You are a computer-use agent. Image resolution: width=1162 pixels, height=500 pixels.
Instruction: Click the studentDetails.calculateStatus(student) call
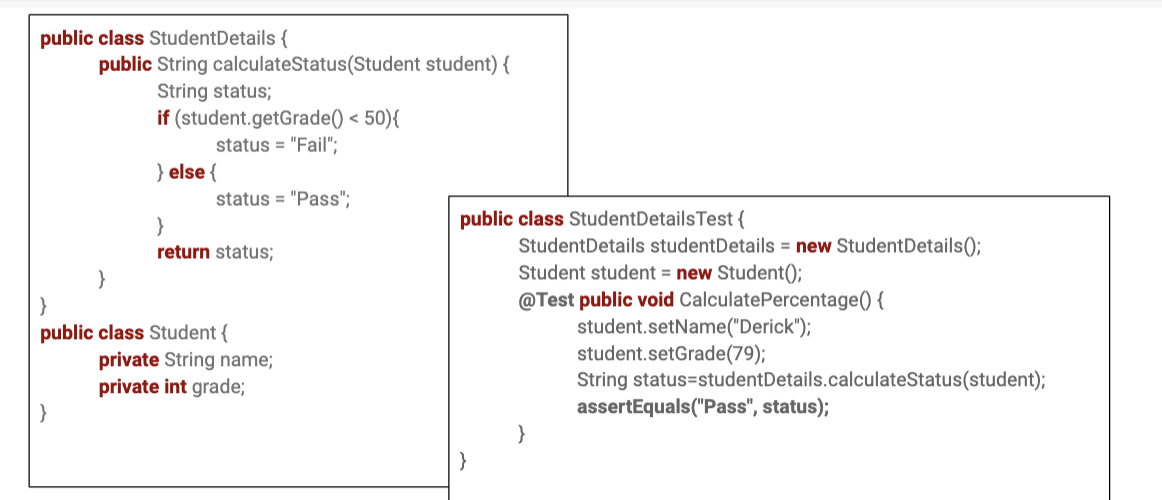(x=870, y=380)
